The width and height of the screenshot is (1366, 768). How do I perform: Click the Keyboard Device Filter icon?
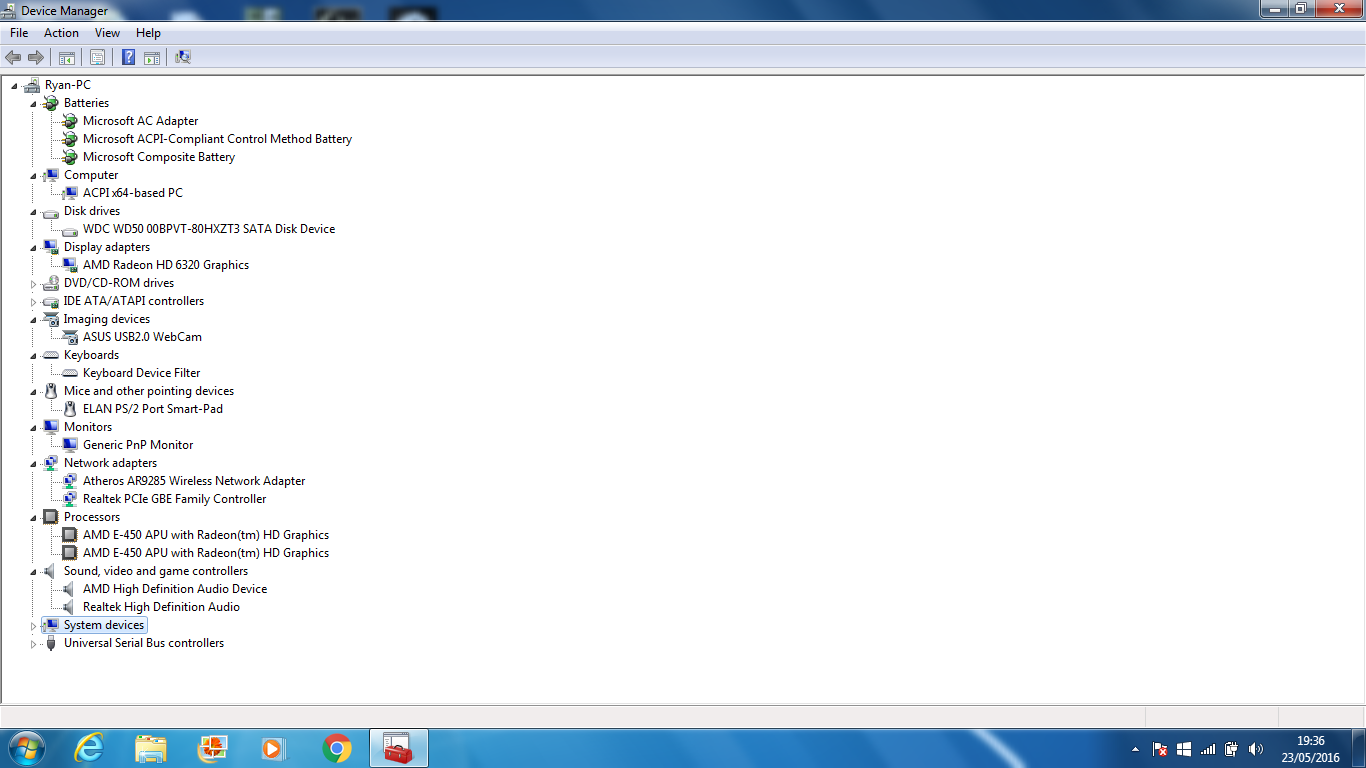[x=69, y=373]
